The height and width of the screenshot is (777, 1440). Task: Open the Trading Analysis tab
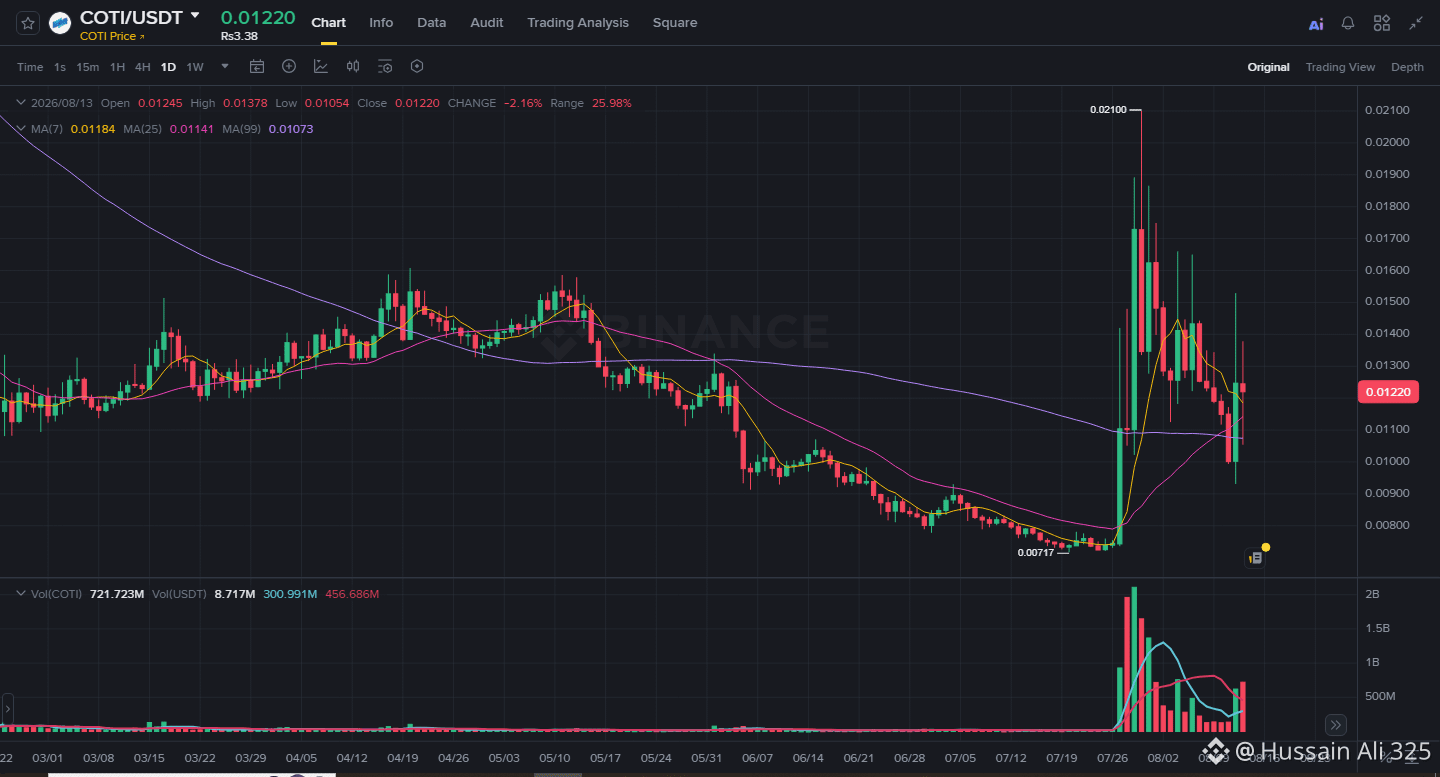point(578,22)
